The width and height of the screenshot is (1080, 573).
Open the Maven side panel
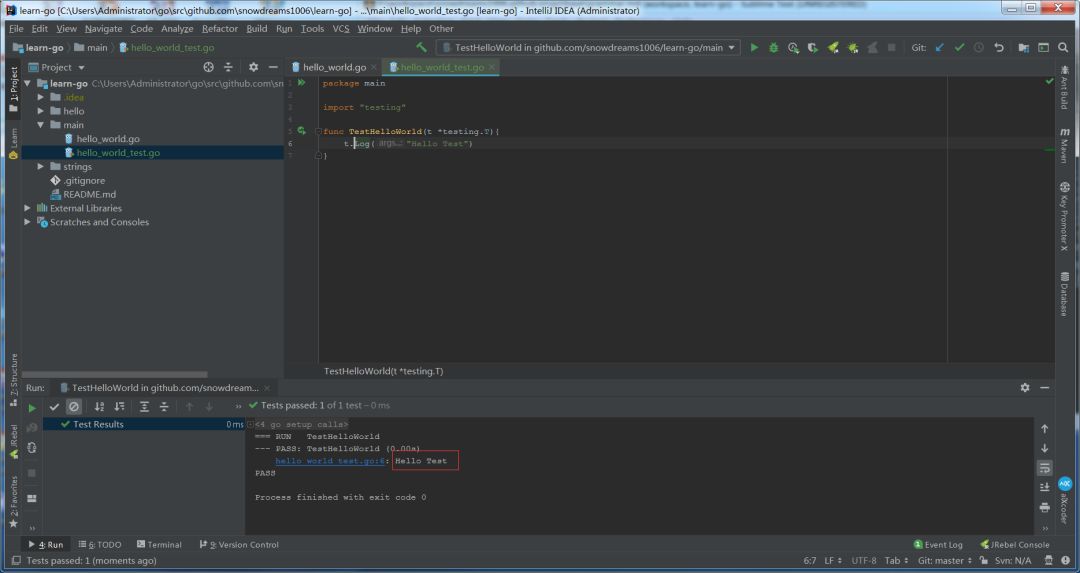(1064, 145)
